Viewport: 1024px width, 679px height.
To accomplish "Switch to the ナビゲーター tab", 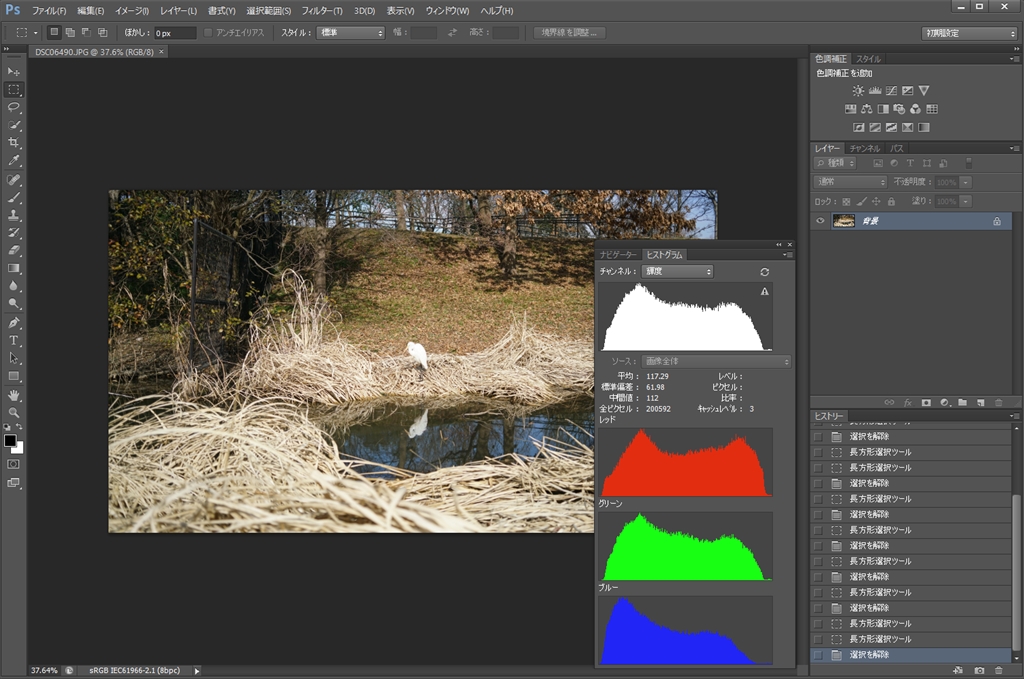I will tap(617, 255).
